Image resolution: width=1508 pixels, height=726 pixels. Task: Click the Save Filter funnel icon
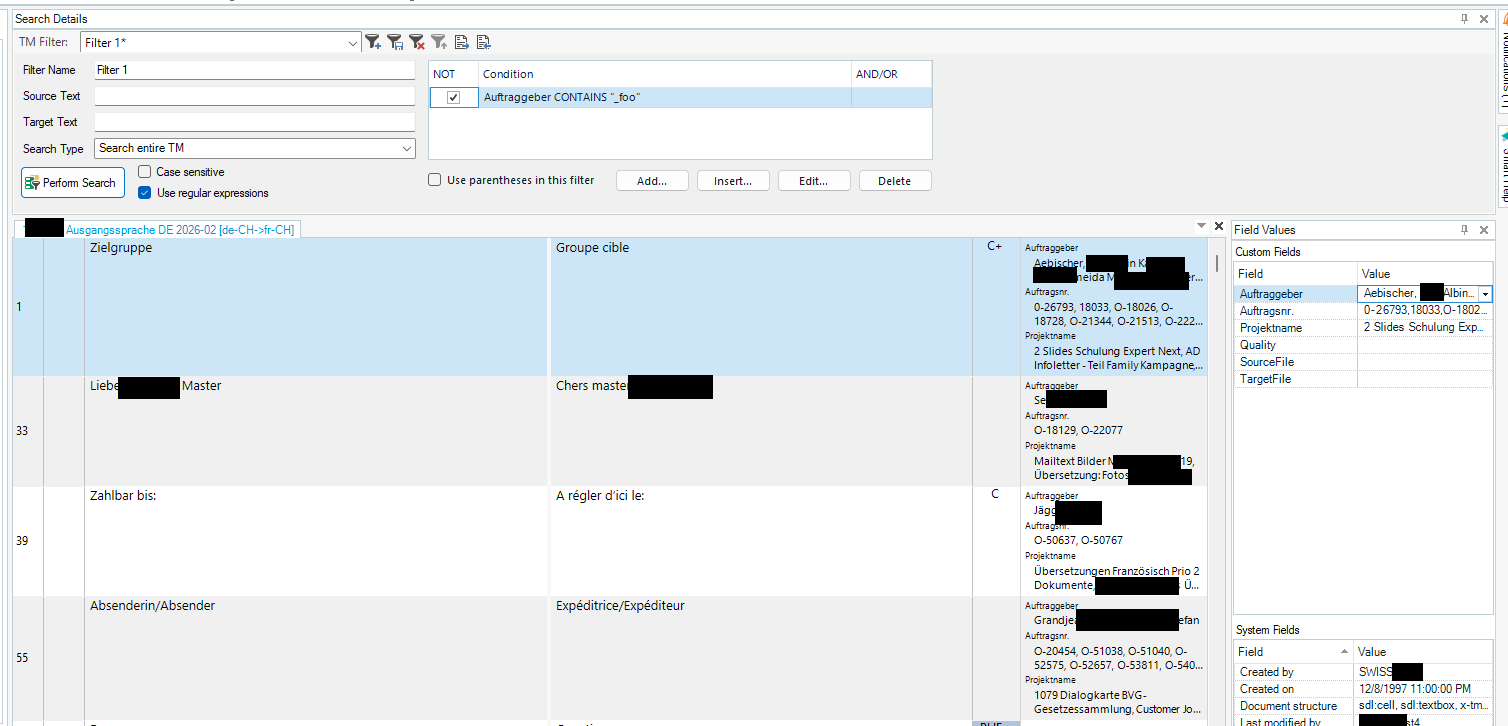(x=395, y=42)
